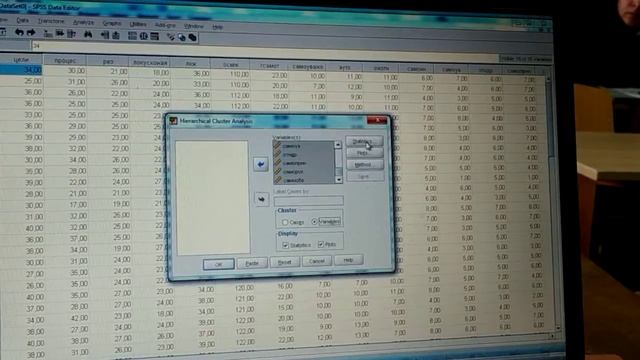This screenshot has width=640, height=360.
Task: Open the Add-ons menu
Action: (x=165, y=25)
